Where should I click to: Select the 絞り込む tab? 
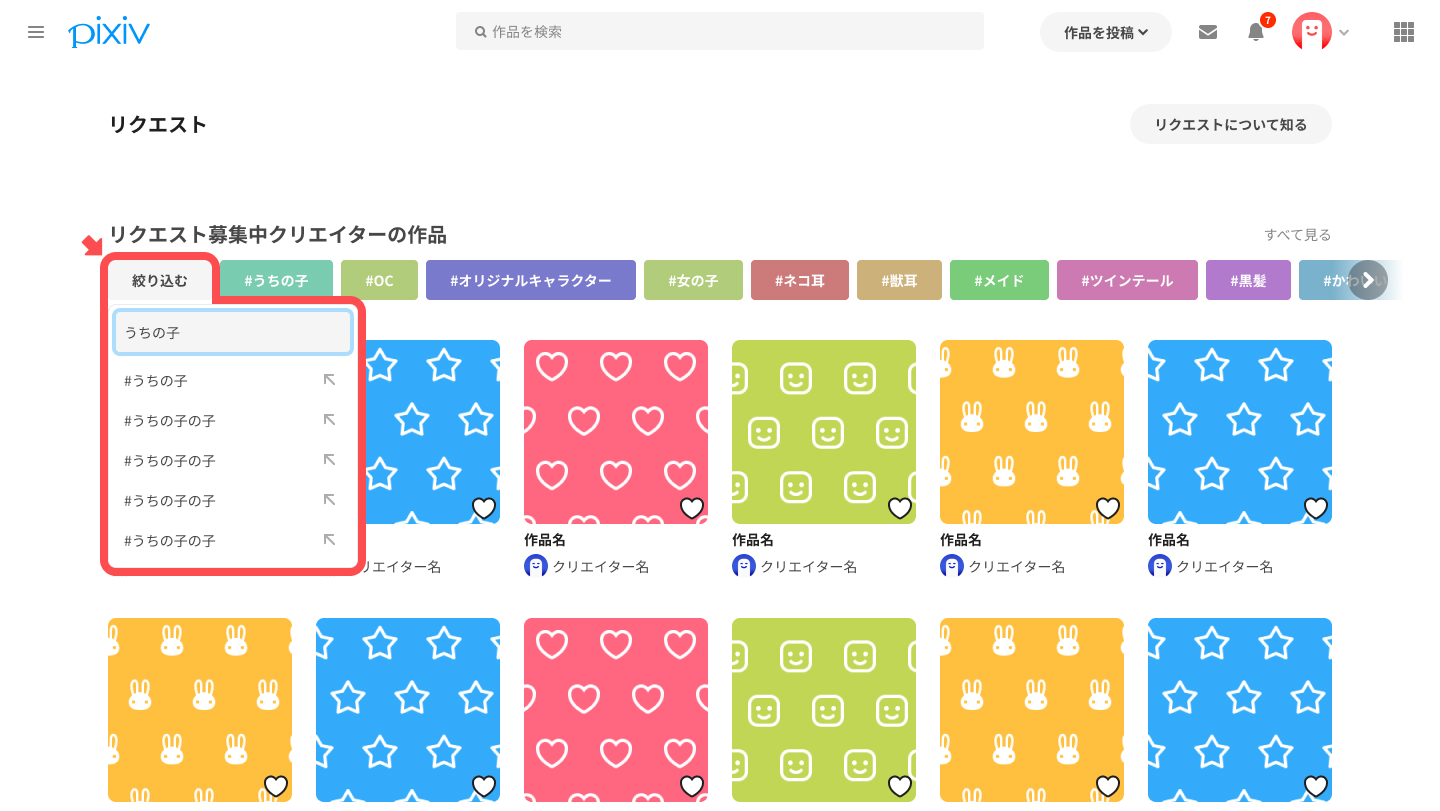coord(160,280)
